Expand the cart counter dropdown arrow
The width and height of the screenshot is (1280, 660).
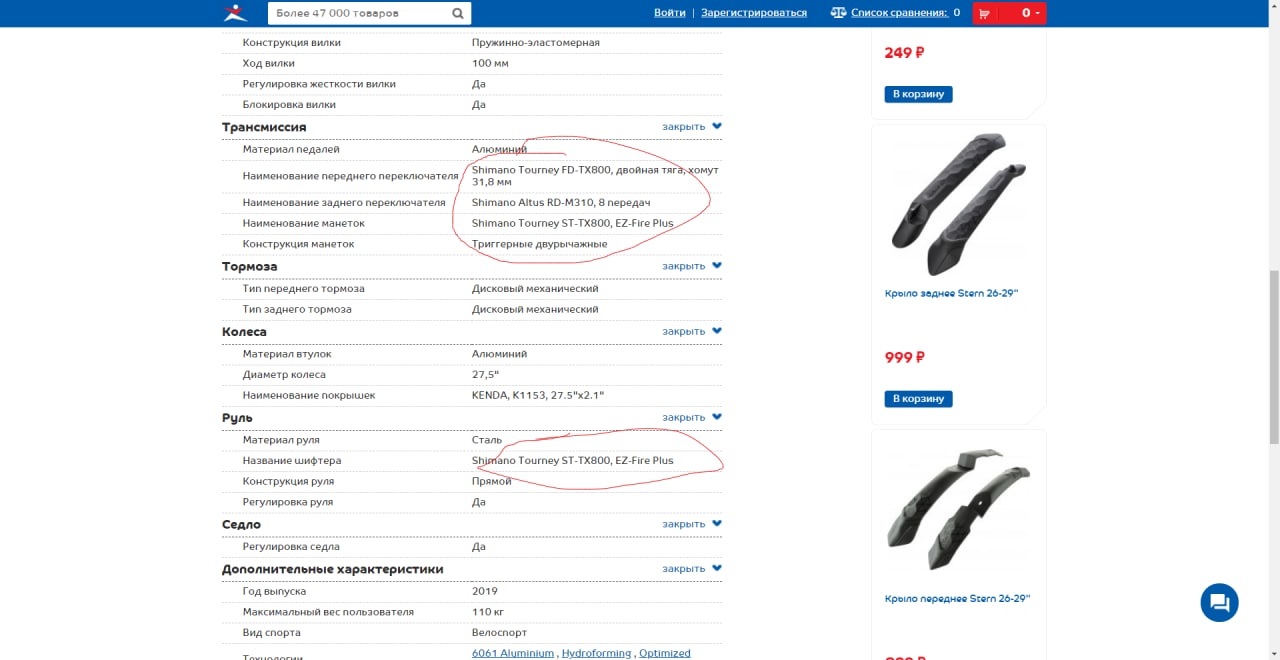[x=1038, y=13]
